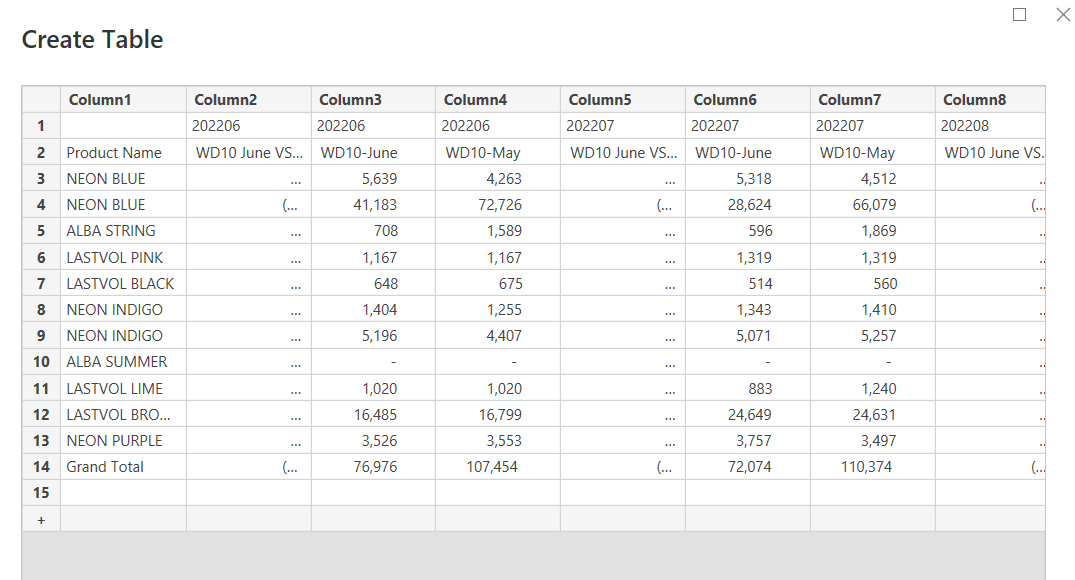Viewport: 1075px width, 580px height.
Task: Select the Column1 header
Action: (x=123, y=99)
